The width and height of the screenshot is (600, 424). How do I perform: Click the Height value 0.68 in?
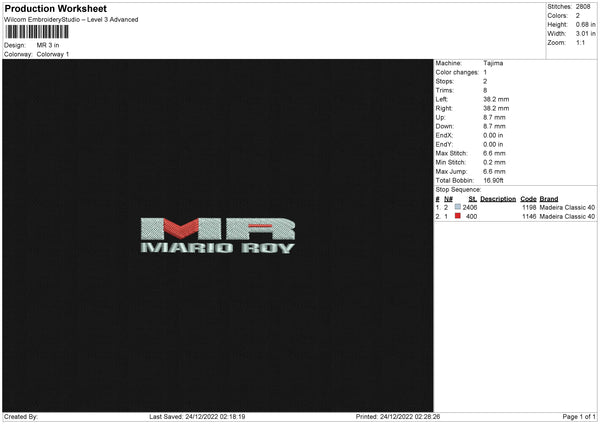585,24
